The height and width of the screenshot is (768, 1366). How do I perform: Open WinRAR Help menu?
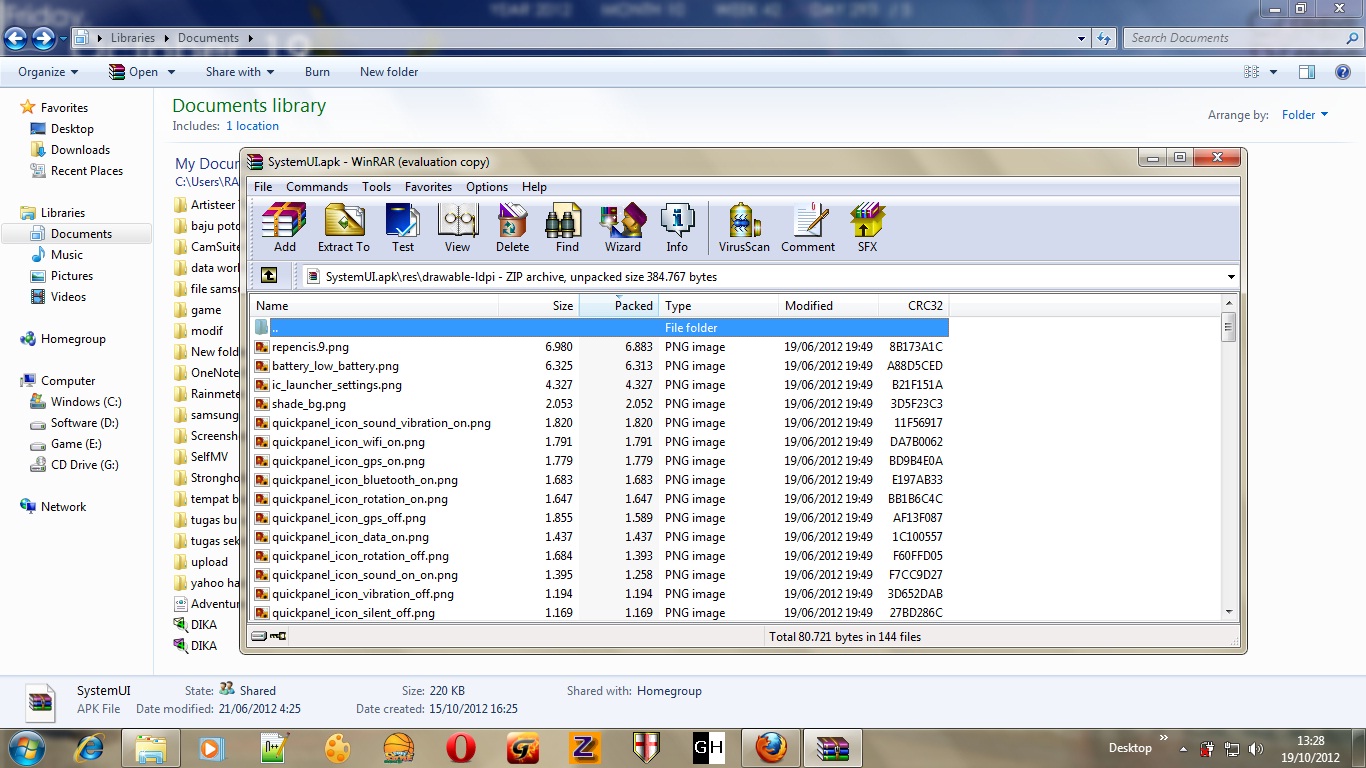point(535,187)
